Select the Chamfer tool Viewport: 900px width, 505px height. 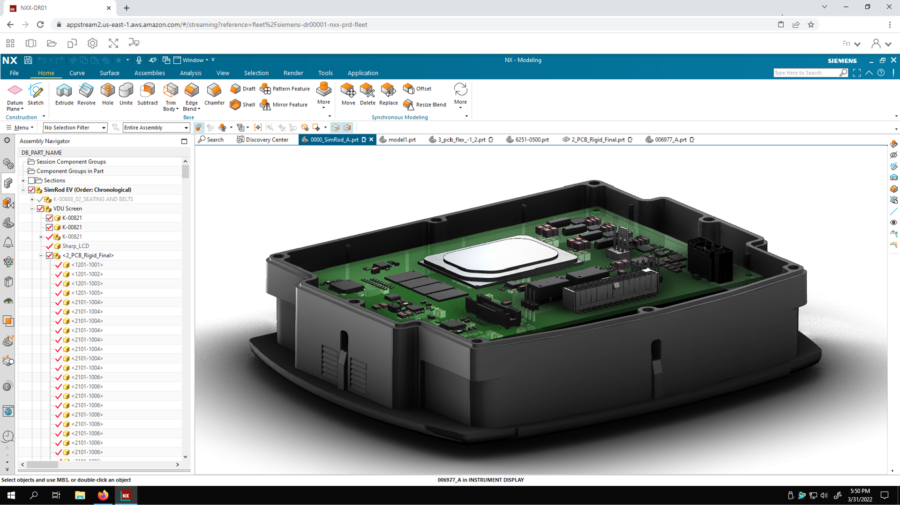pyautogui.click(x=214, y=92)
